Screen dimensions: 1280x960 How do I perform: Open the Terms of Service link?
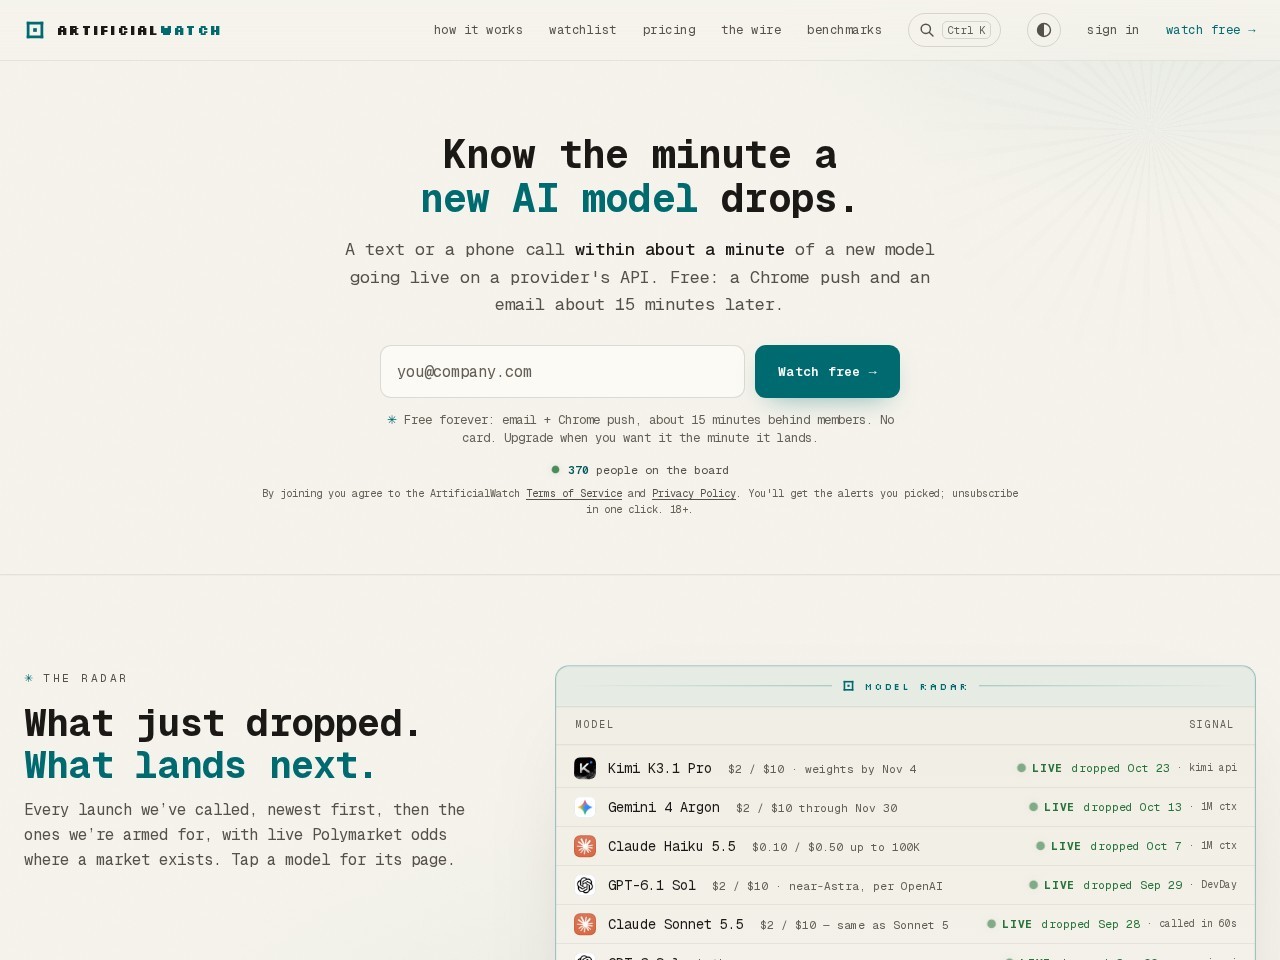point(574,493)
